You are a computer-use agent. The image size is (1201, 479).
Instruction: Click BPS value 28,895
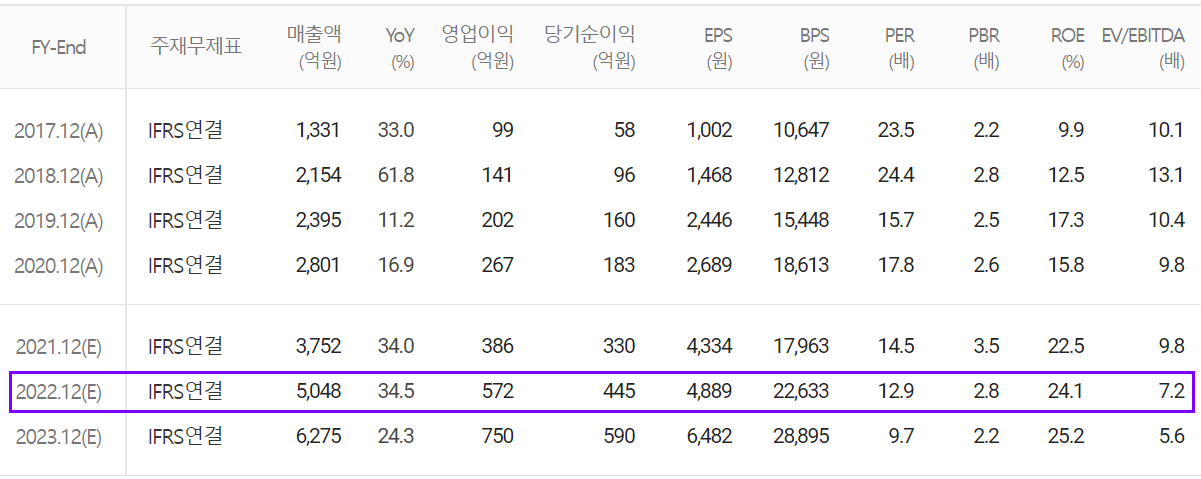pos(801,436)
